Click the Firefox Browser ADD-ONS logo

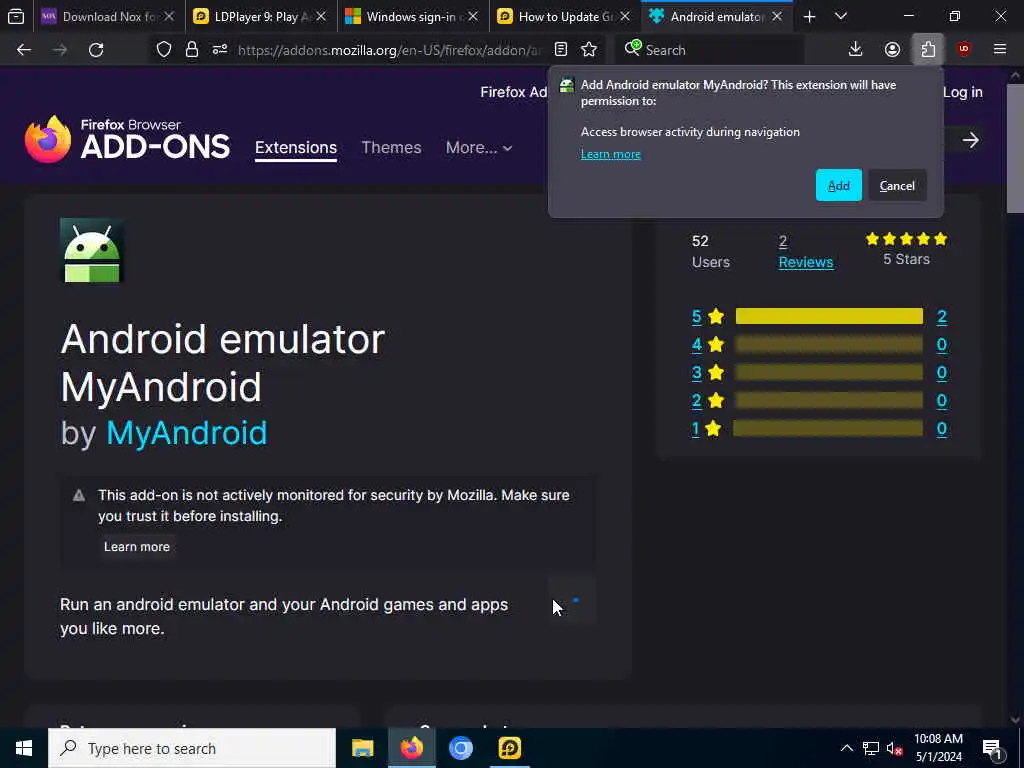(127, 139)
